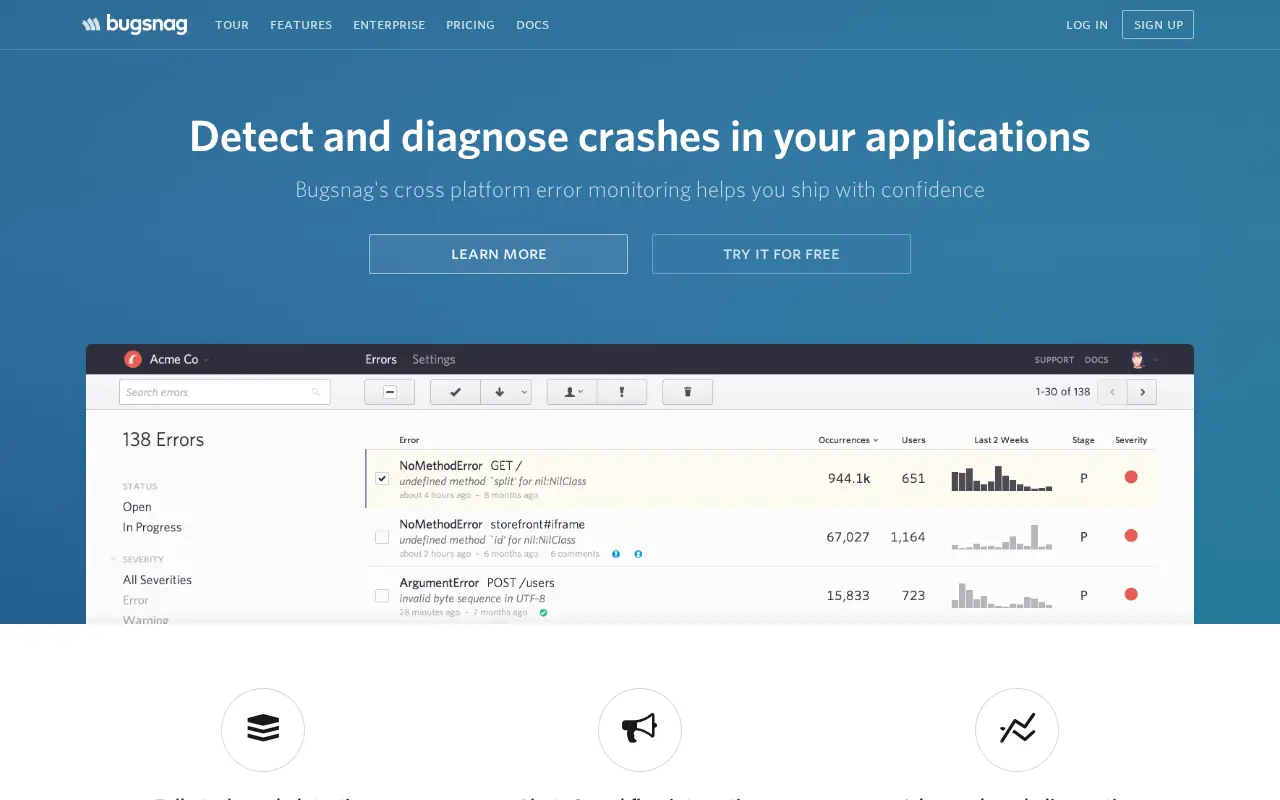Click the user avatar in dashboard header
The width and height of the screenshot is (1280, 800).
click(1137, 359)
